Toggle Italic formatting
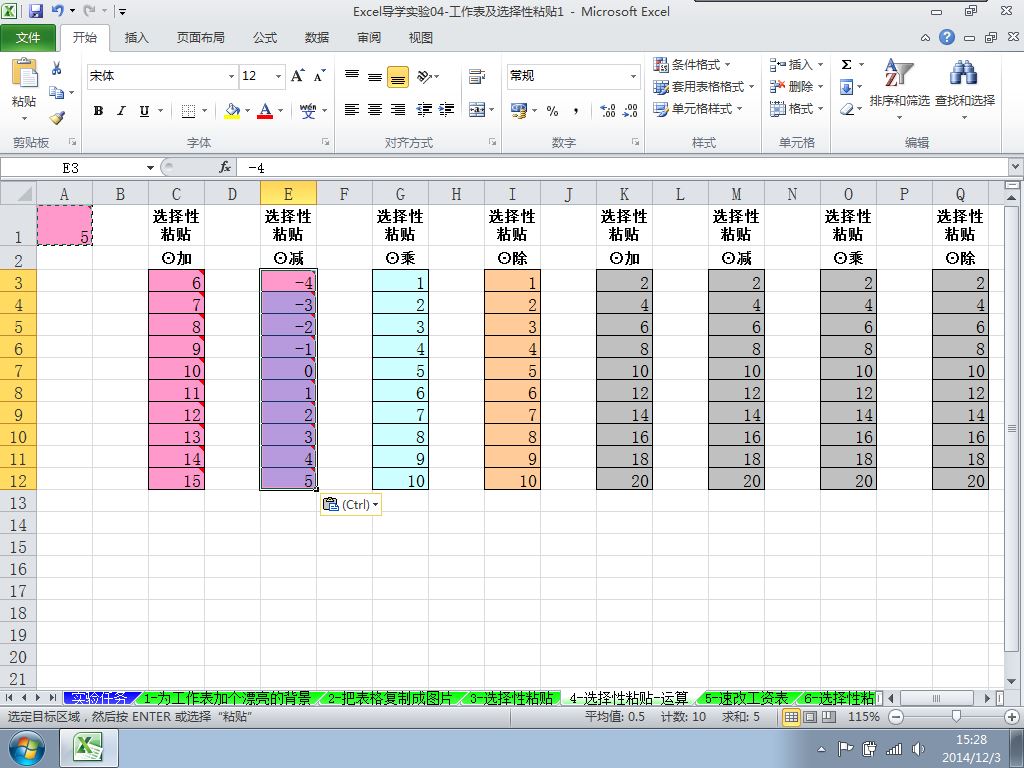 pyautogui.click(x=121, y=111)
